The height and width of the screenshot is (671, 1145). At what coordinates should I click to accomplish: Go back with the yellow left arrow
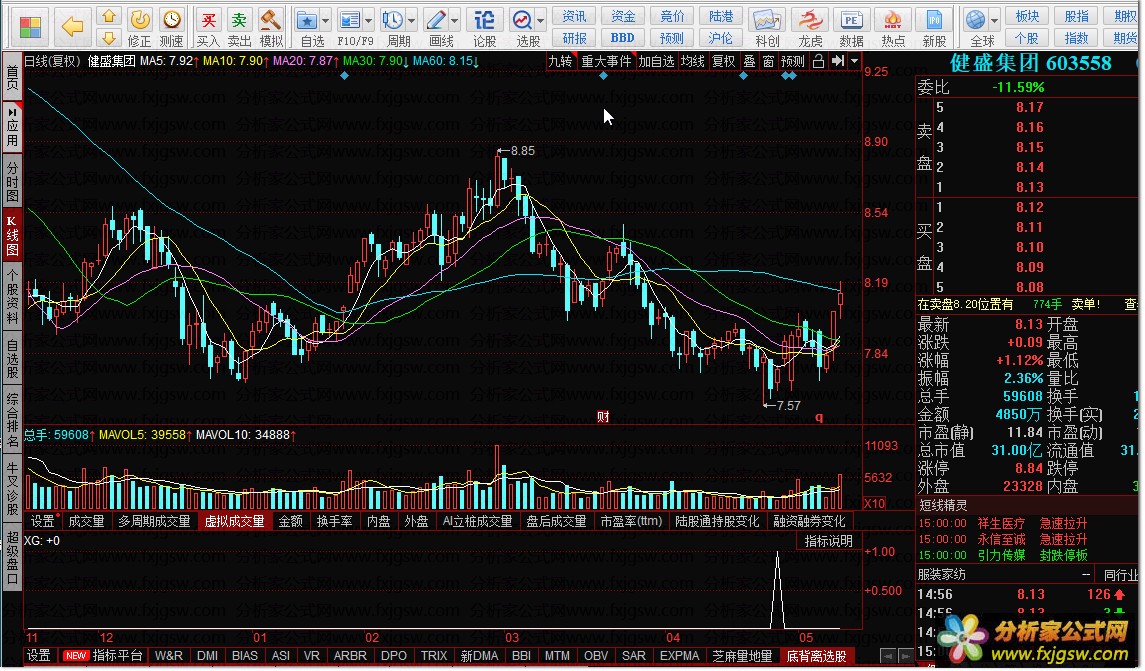[x=72, y=28]
